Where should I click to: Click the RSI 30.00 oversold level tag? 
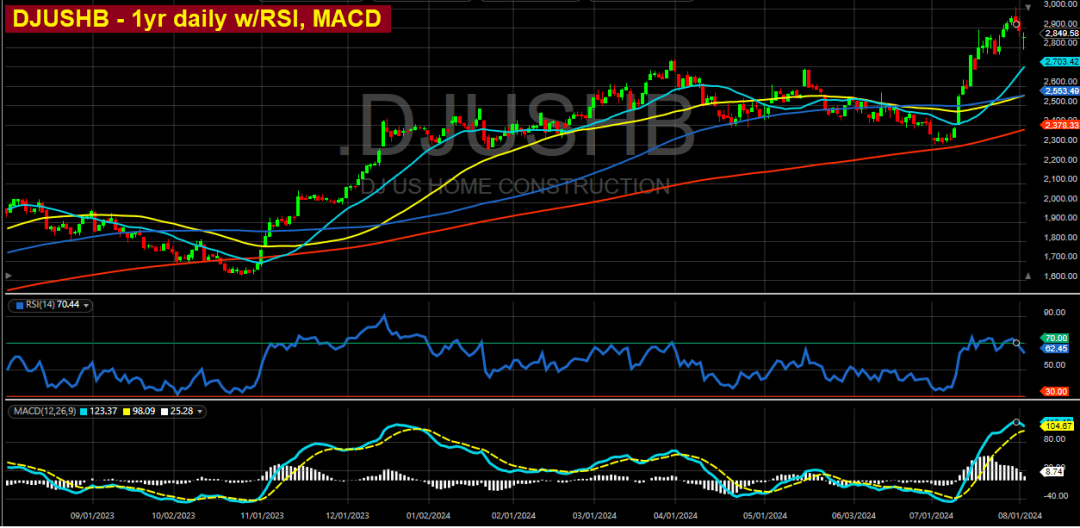tap(1057, 391)
